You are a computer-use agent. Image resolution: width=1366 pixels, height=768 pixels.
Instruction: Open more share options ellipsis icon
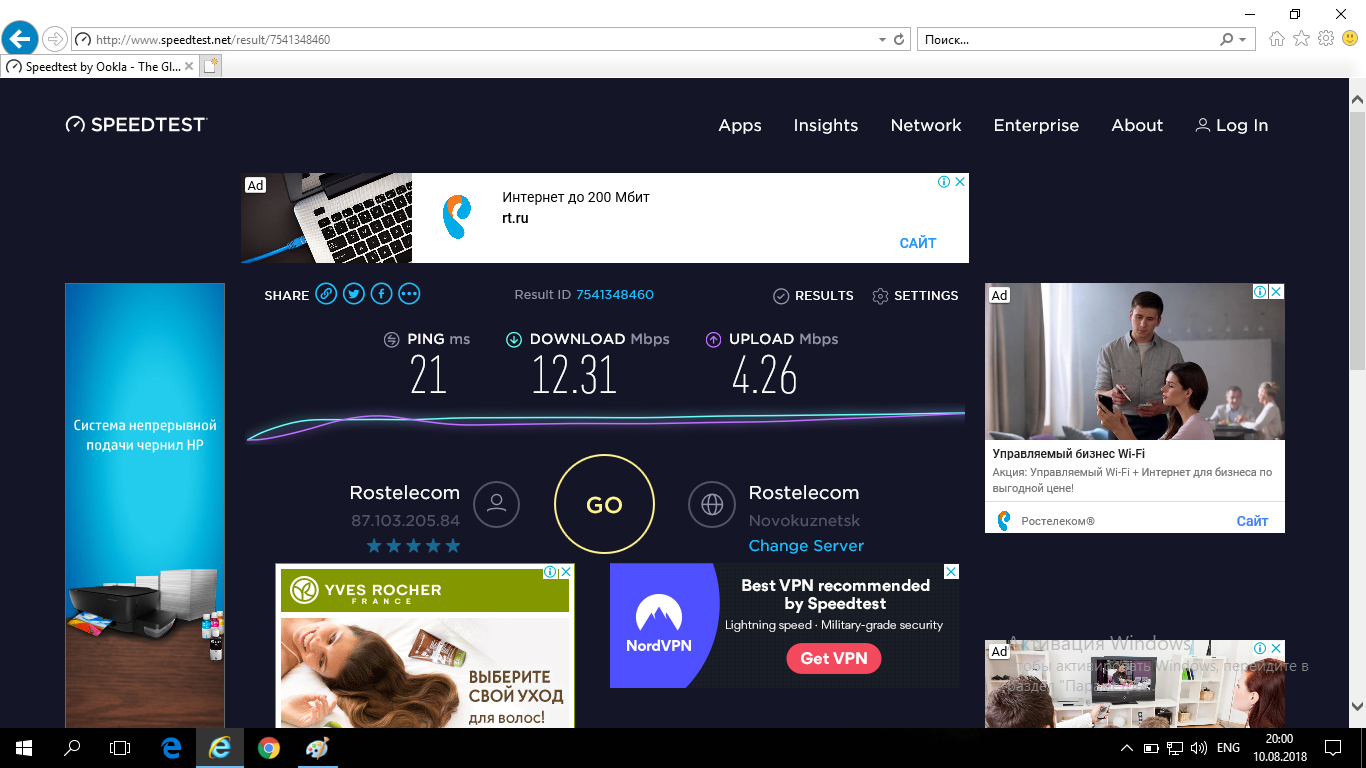click(409, 294)
